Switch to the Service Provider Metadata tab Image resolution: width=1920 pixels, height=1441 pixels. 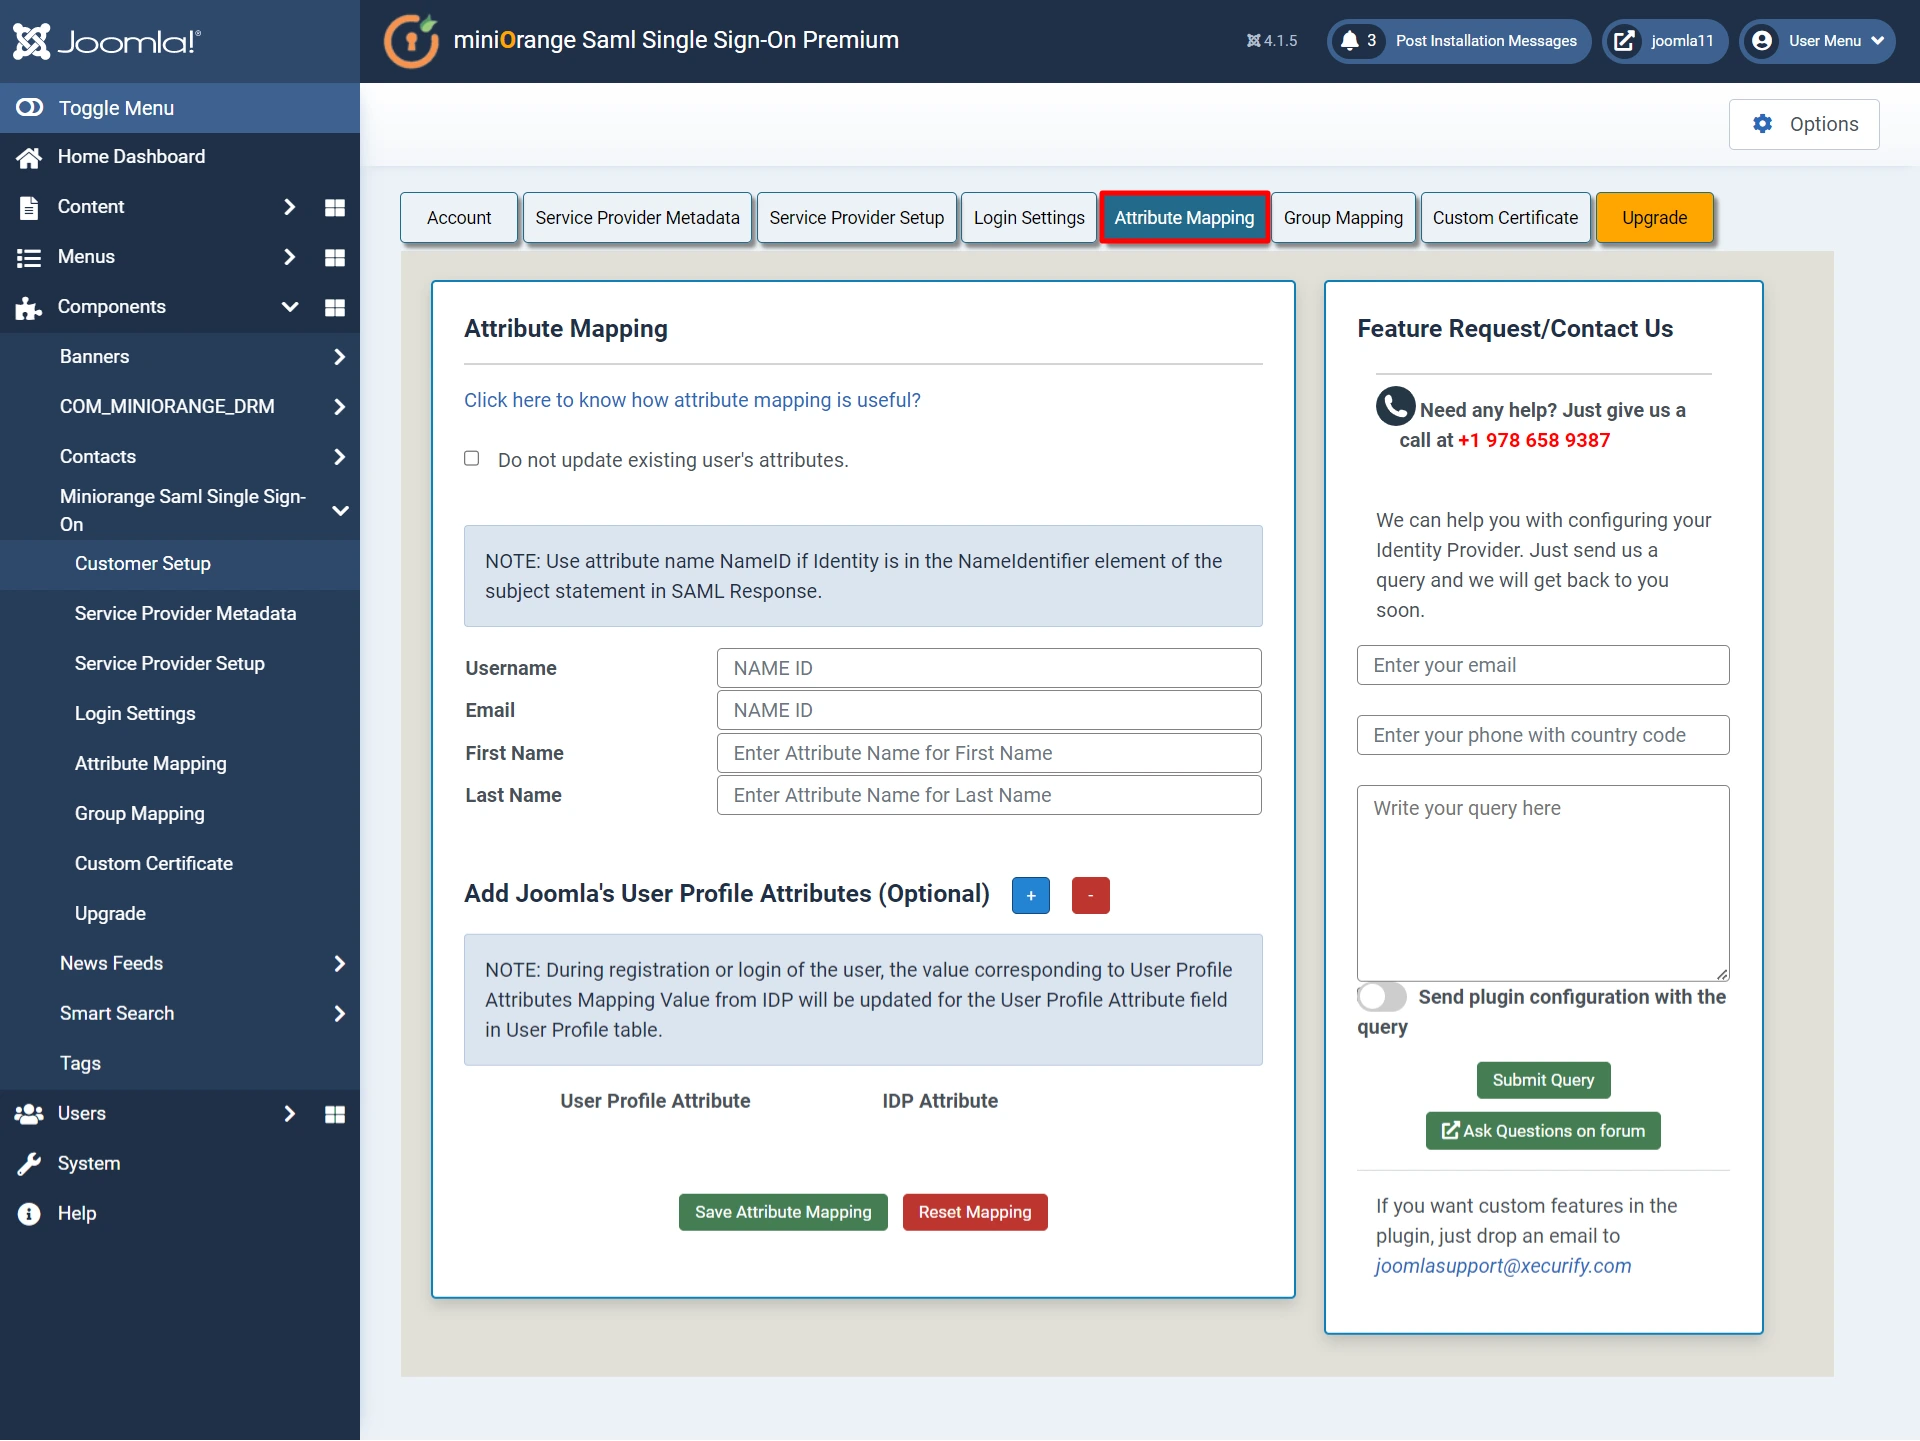[637, 217]
